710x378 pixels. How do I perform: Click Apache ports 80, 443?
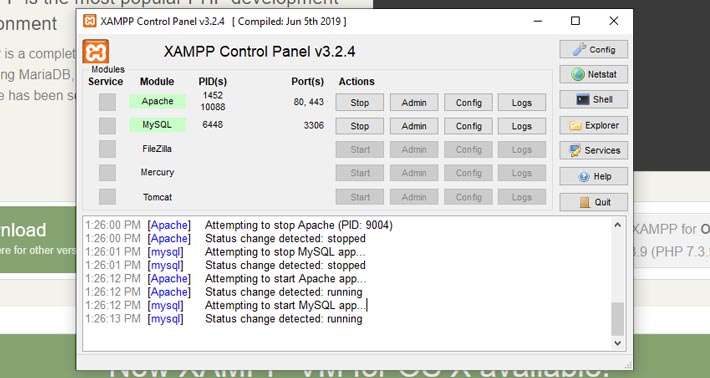308,102
